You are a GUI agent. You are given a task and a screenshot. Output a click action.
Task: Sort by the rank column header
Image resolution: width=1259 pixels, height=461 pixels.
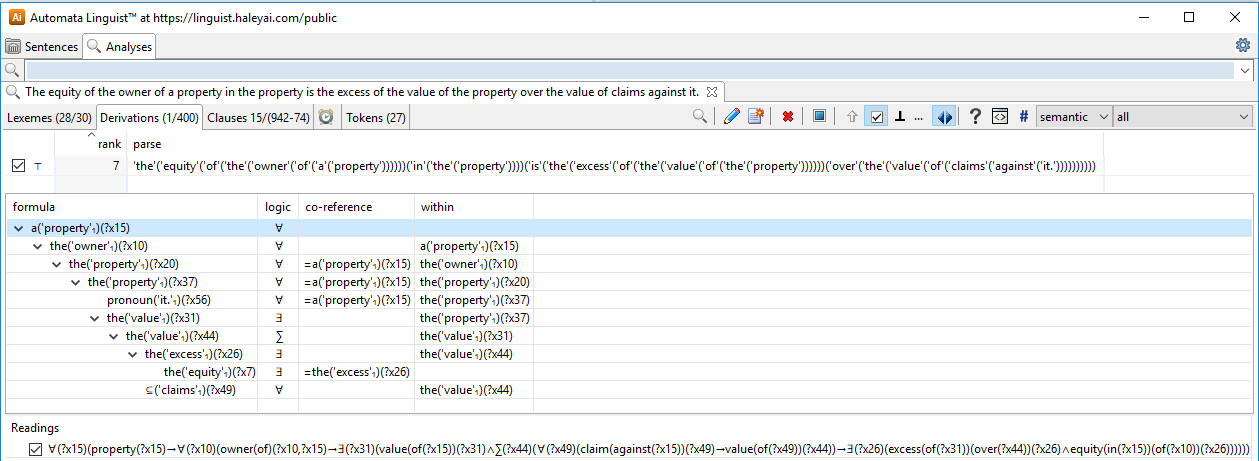pyautogui.click(x=109, y=144)
